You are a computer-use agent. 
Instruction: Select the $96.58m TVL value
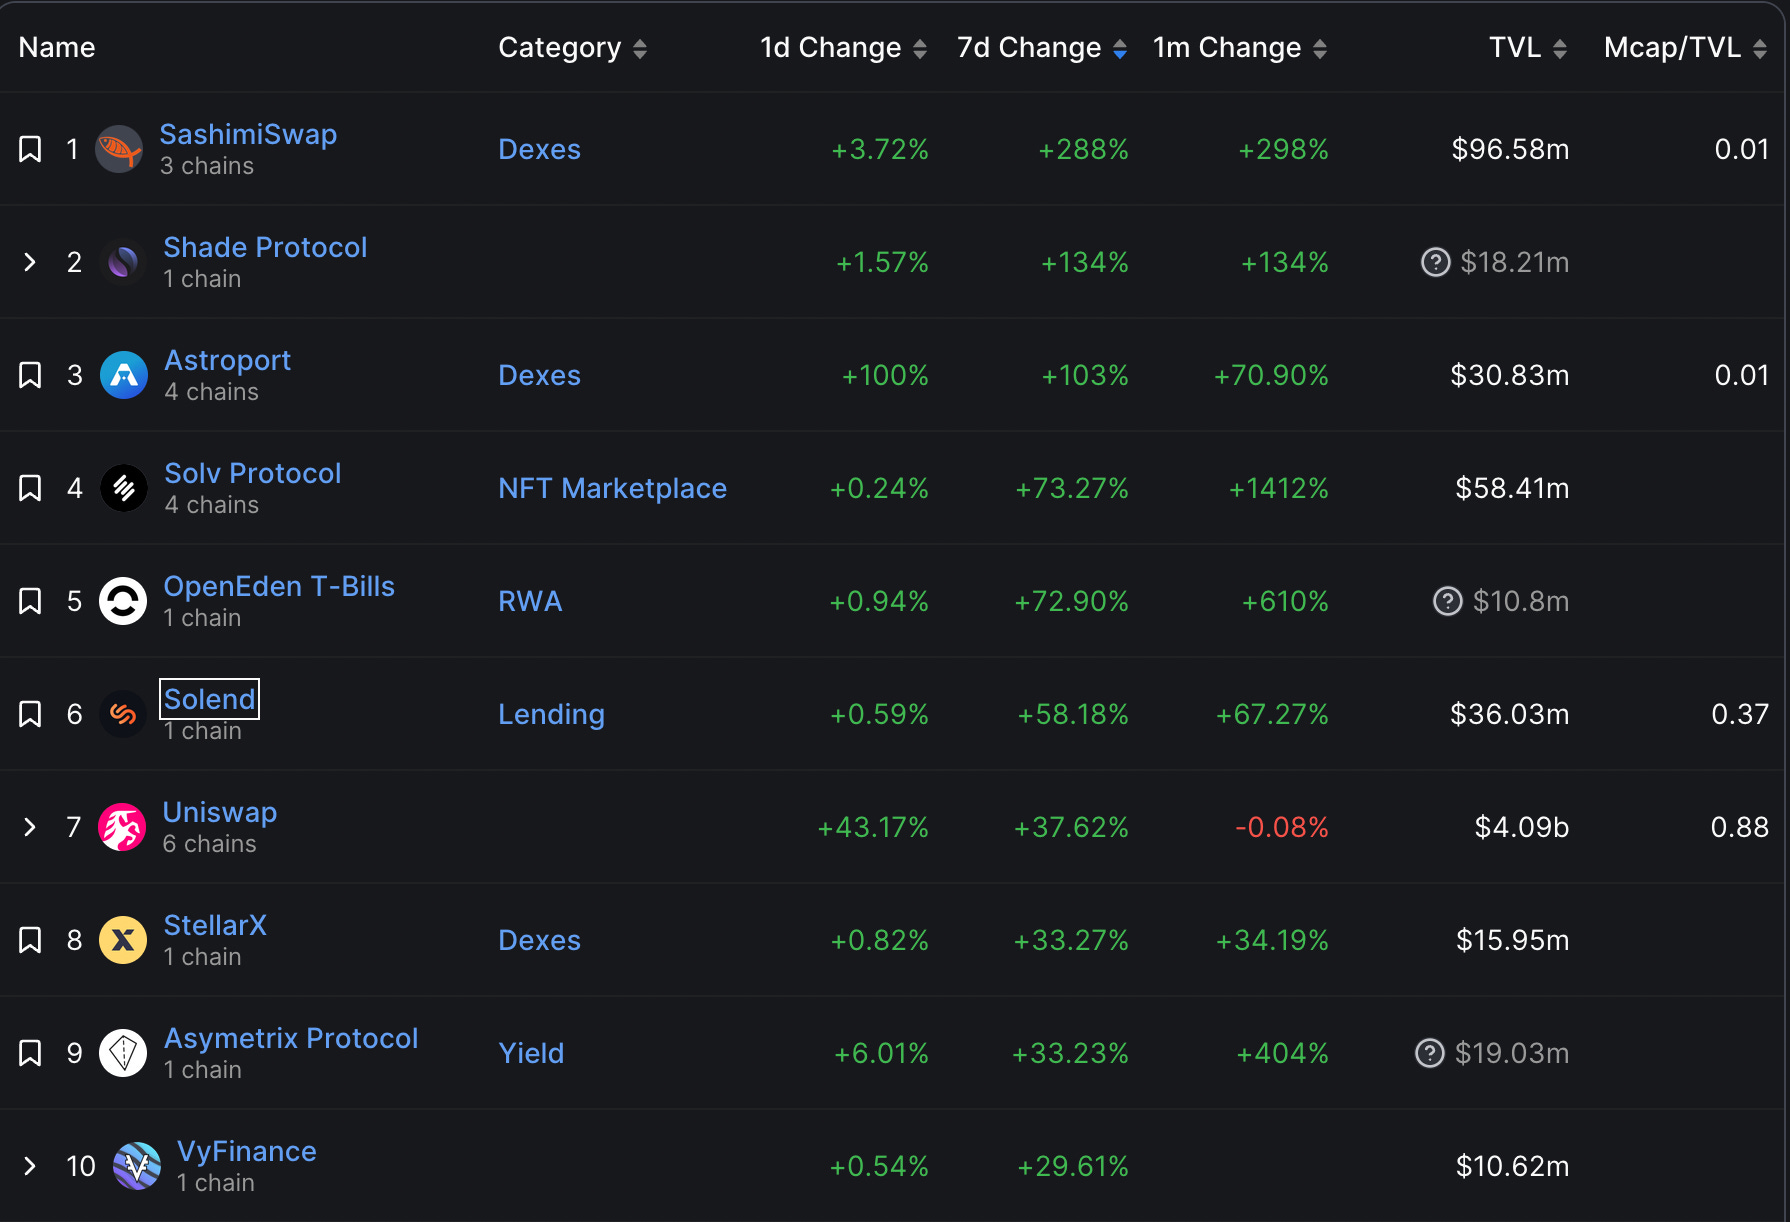pyautogui.click(x=1510, y=149)
